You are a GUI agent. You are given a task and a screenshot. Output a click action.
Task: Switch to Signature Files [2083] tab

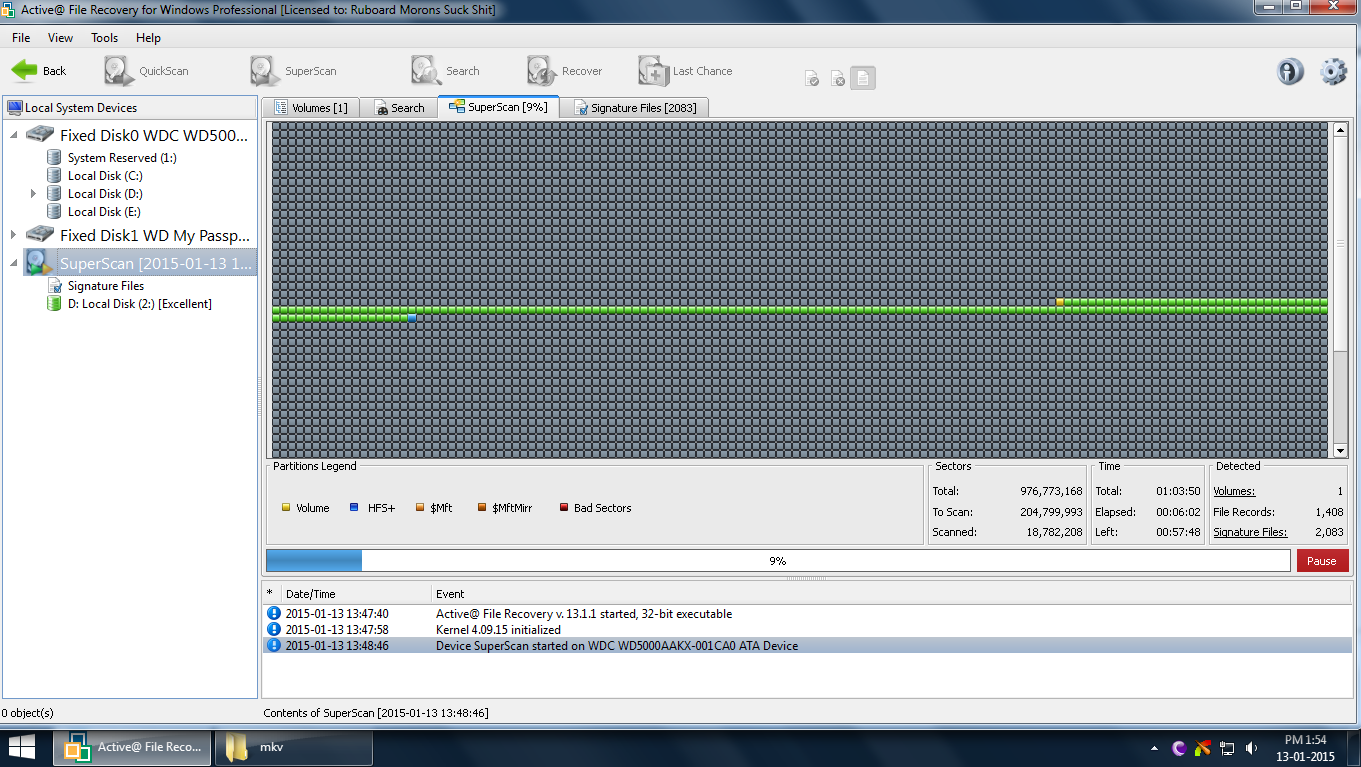634,108
